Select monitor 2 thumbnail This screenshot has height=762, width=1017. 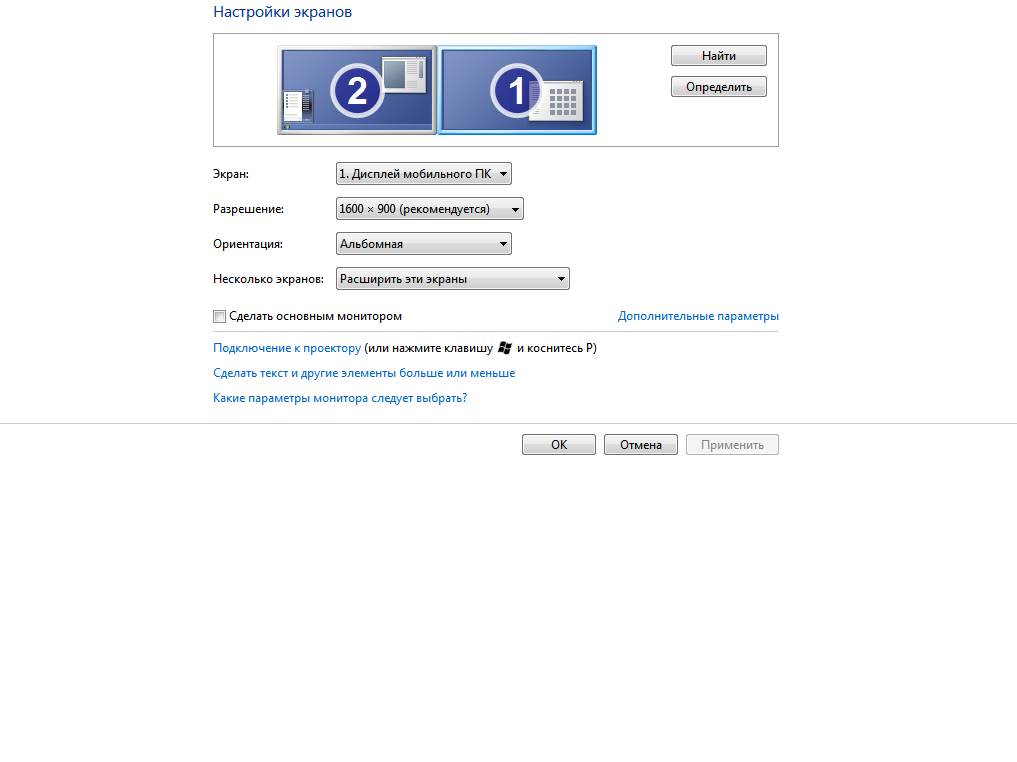click(357, 90)
